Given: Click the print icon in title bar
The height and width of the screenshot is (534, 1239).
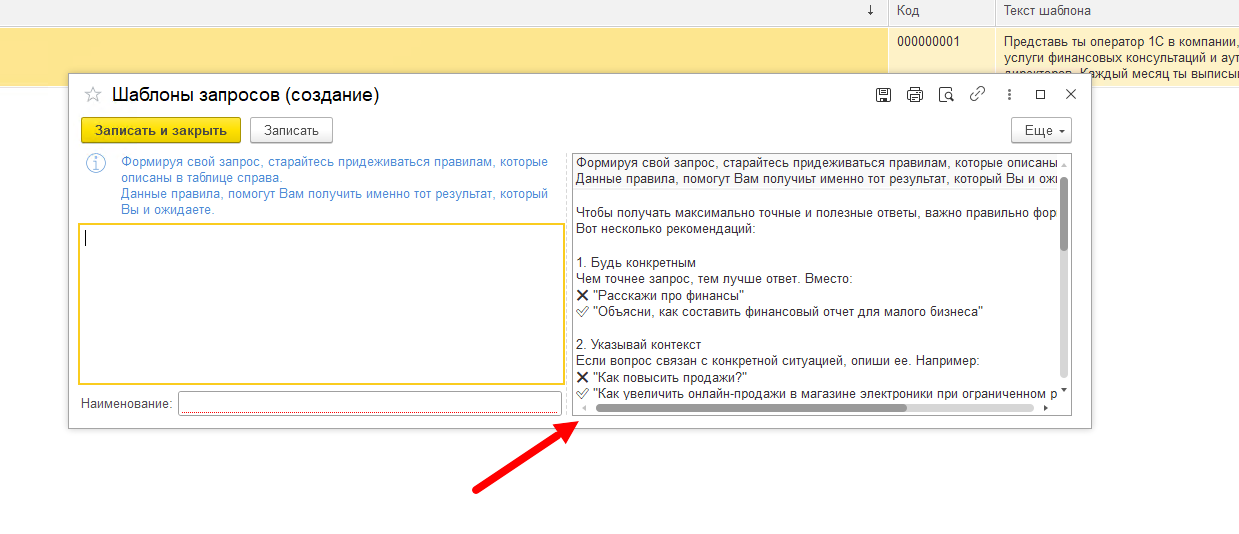Looking at the screenshot, I should [914, 95].
